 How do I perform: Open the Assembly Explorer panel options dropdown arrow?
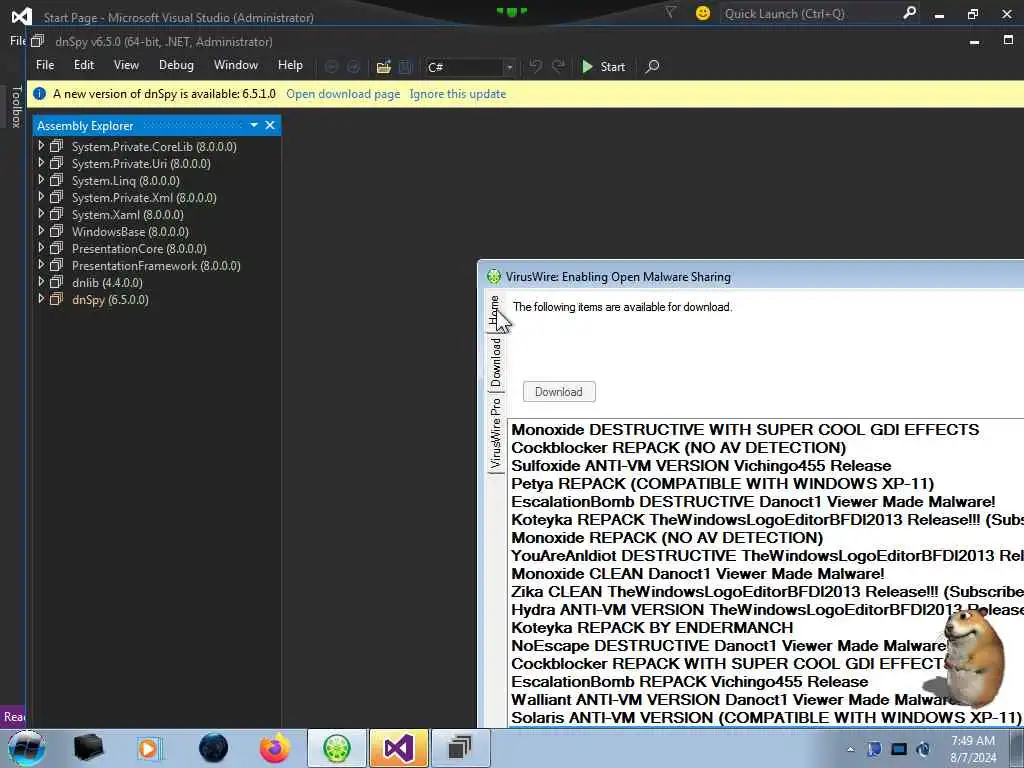(254, 125)
